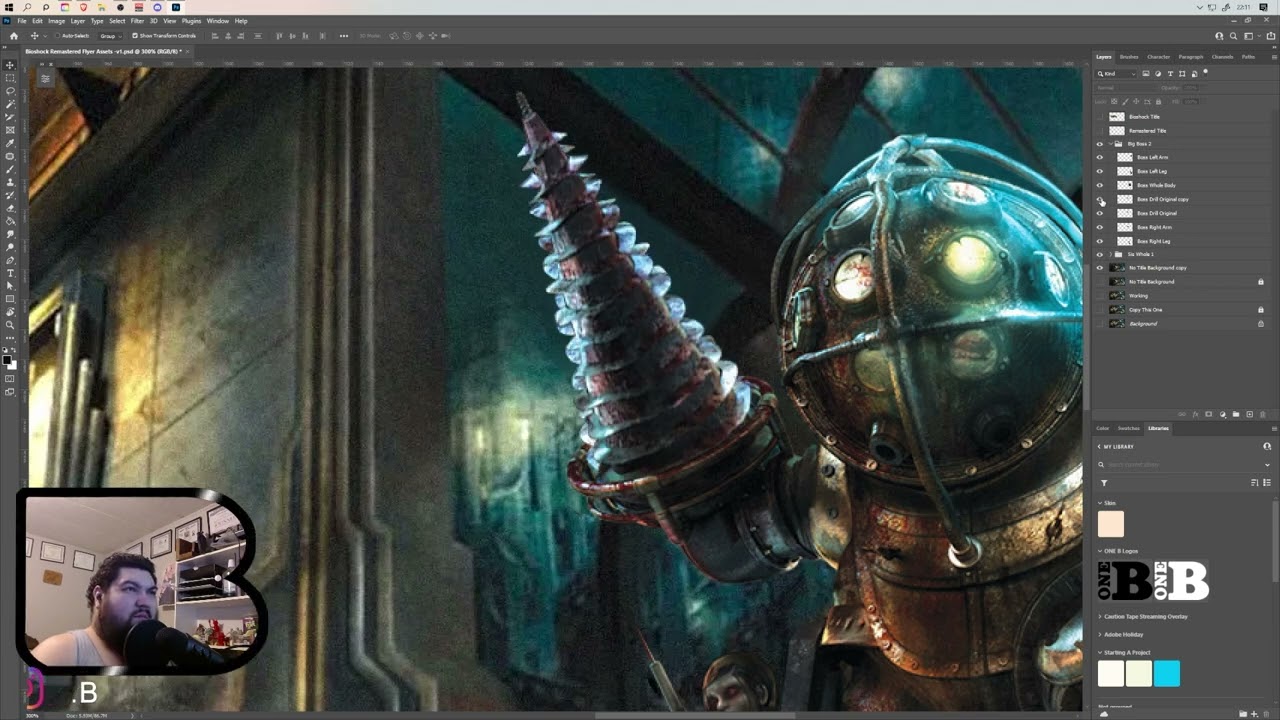This screenshot has height=720, width=1280.
Task: Hide the Boss Whole Body layer
Action: 1100,185
